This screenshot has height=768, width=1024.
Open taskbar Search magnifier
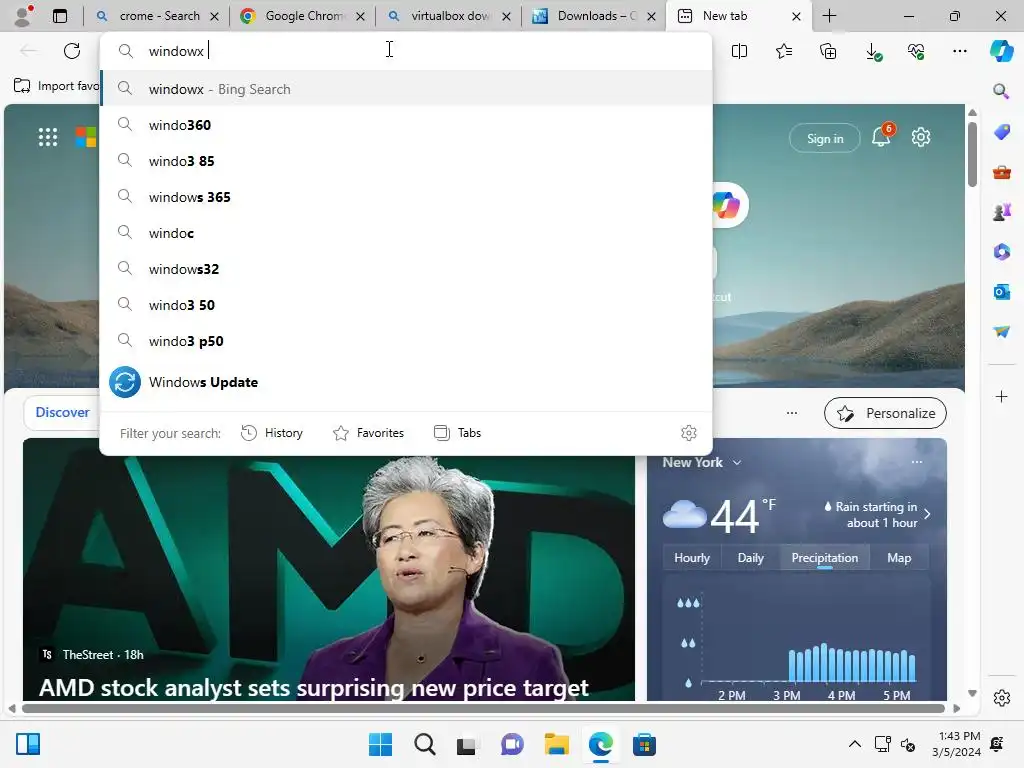[x=424, y=744]
